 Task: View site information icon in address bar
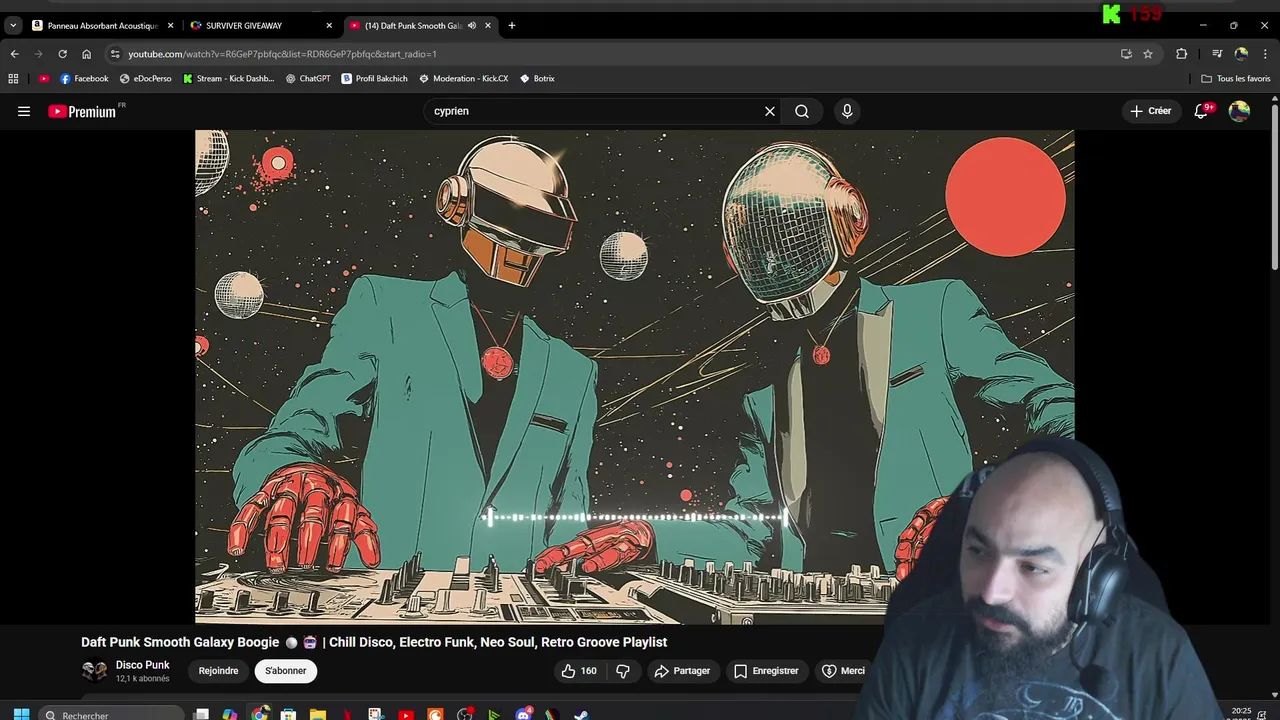(x=115, y=54)
